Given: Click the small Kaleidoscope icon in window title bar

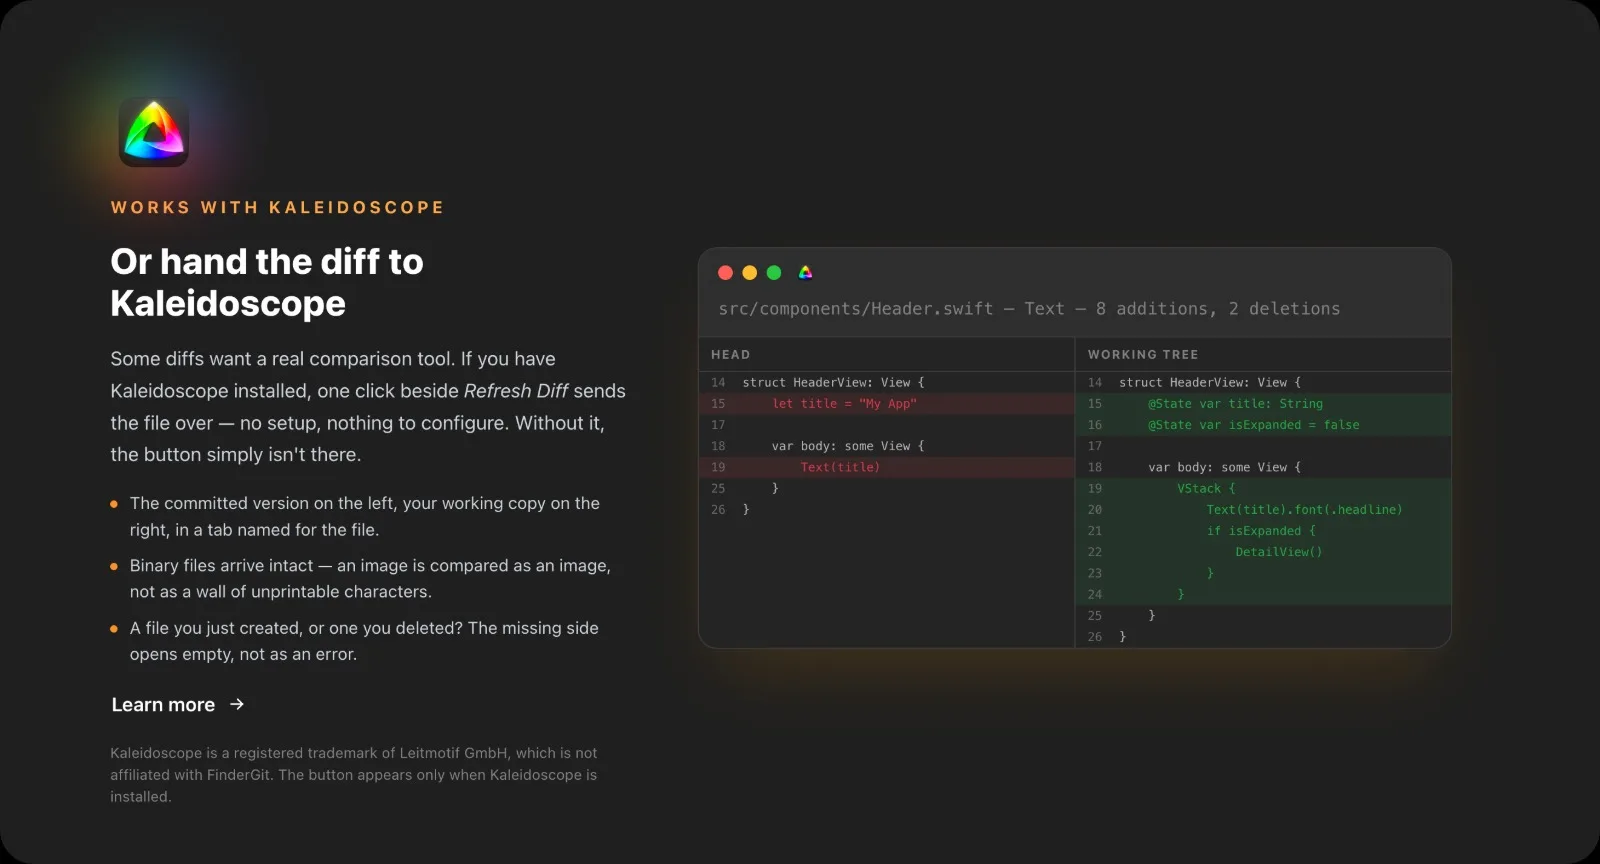Looking at the screenshot, I should tap(806, 272).
